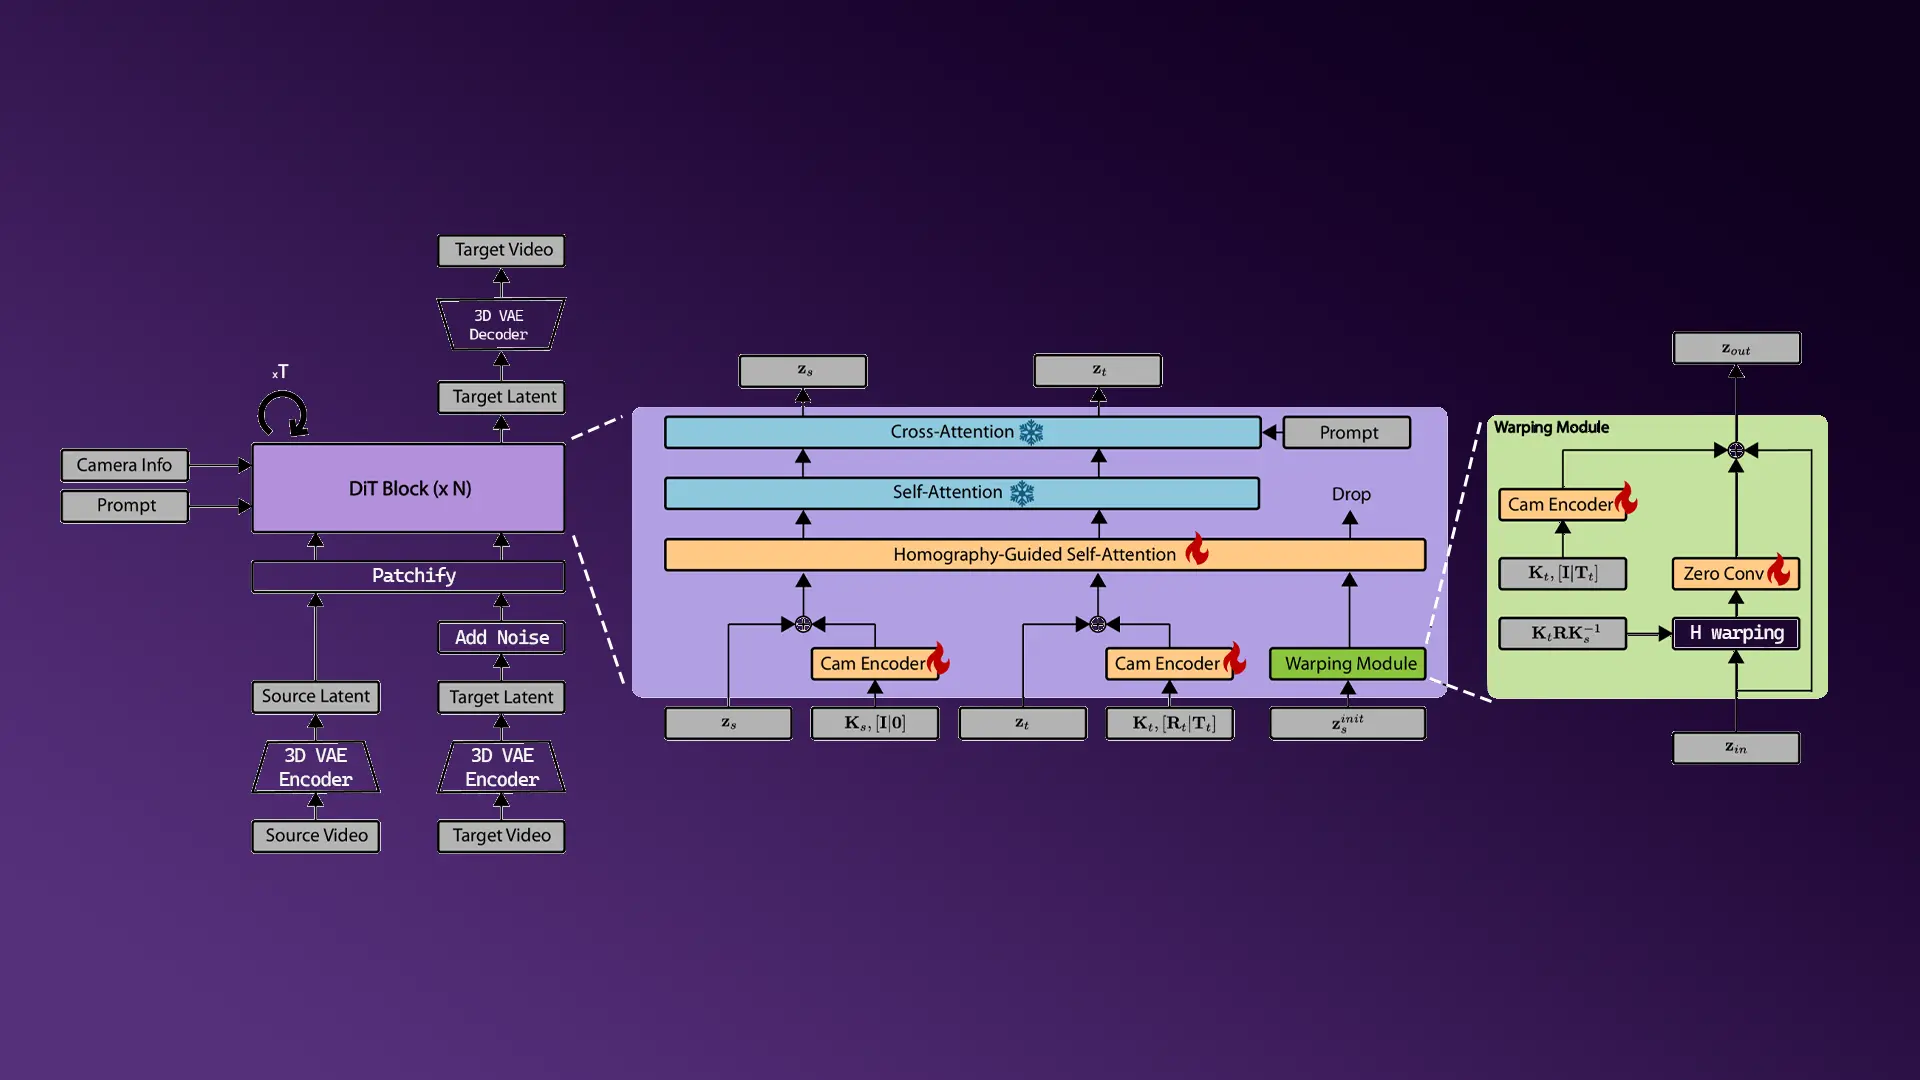Click the flame icon on Zero Conv

(x=1779, y=571)
